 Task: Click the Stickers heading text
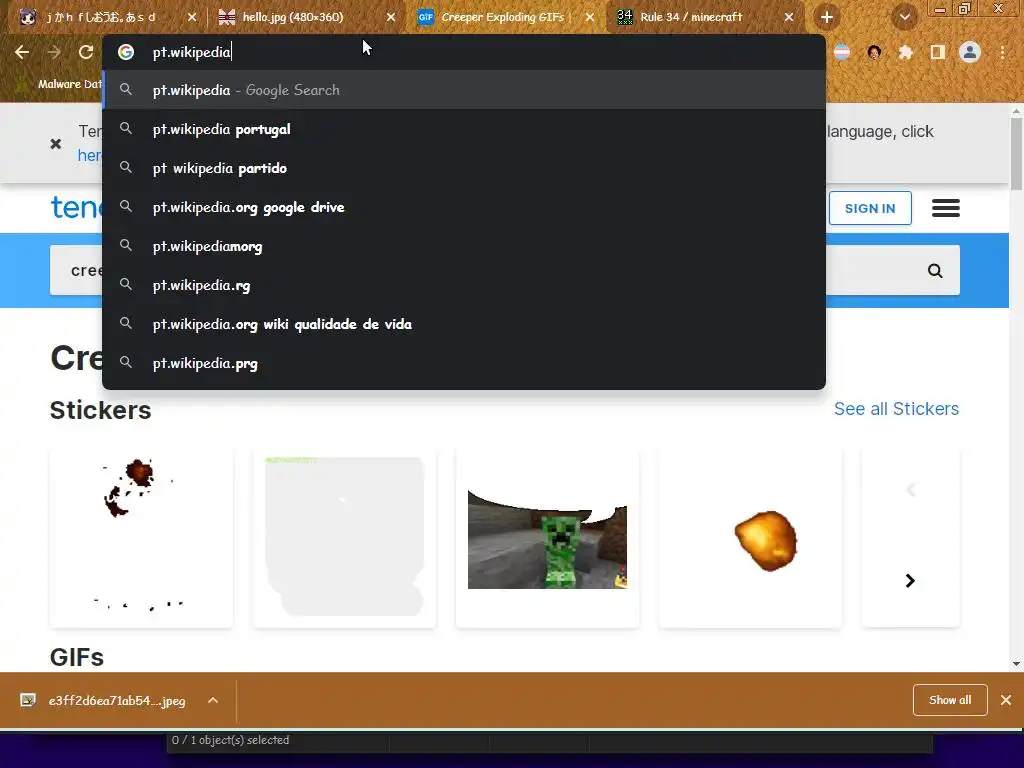coord(101,410)
